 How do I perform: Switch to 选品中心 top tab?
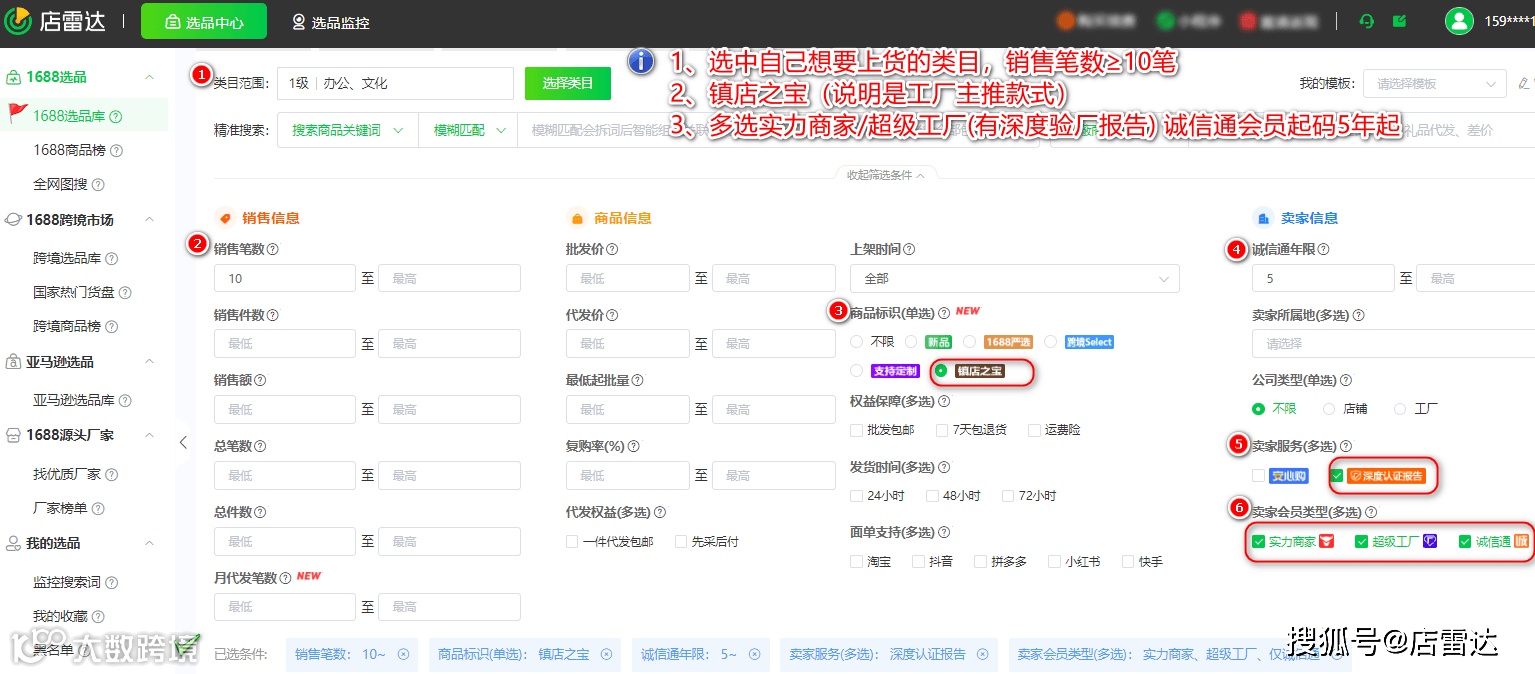point(204,21)
